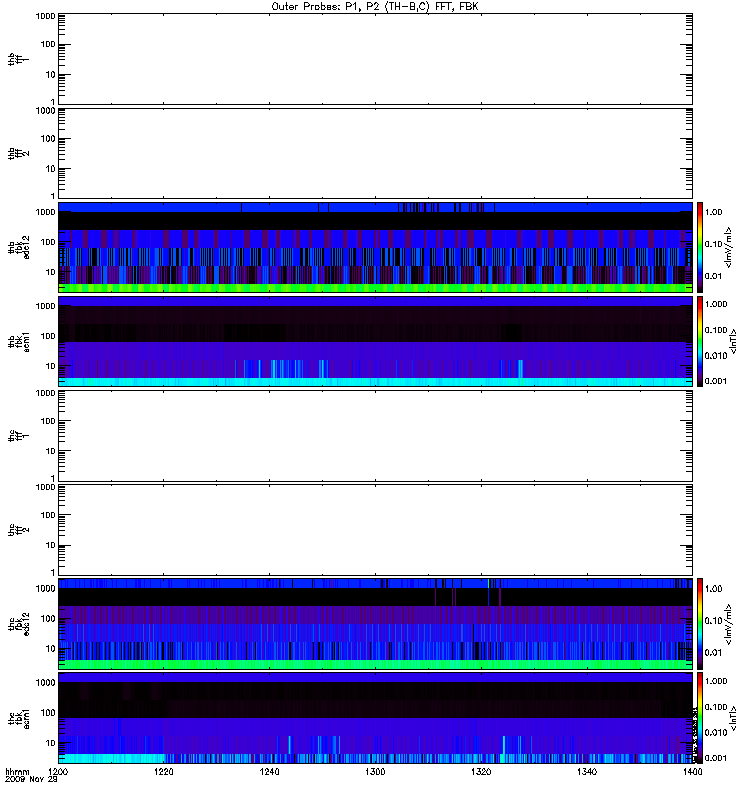Screen dimensions: 750x800
Task: Click the 'thb fbk edc12' y-axis label
Action: (x=18, y=247)
